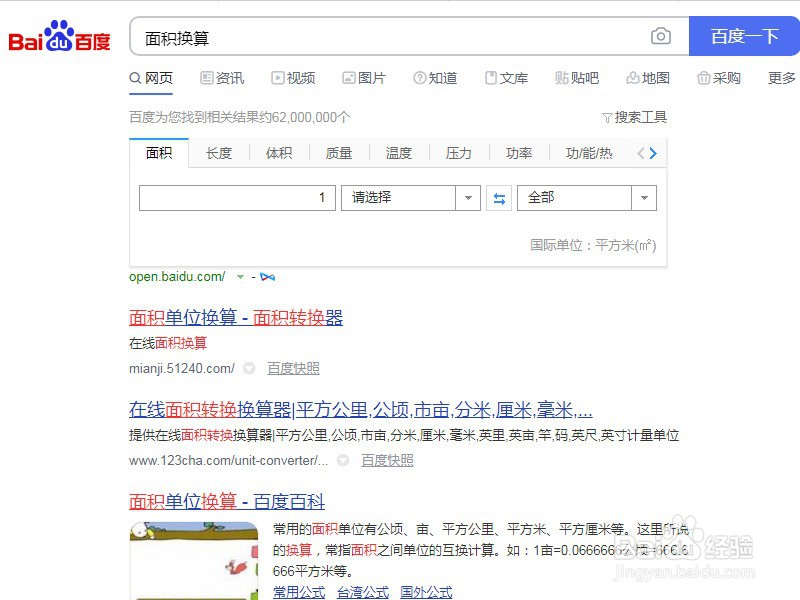
Task: Click the open.baidu.com/ source URL
Action: [177, 277]
